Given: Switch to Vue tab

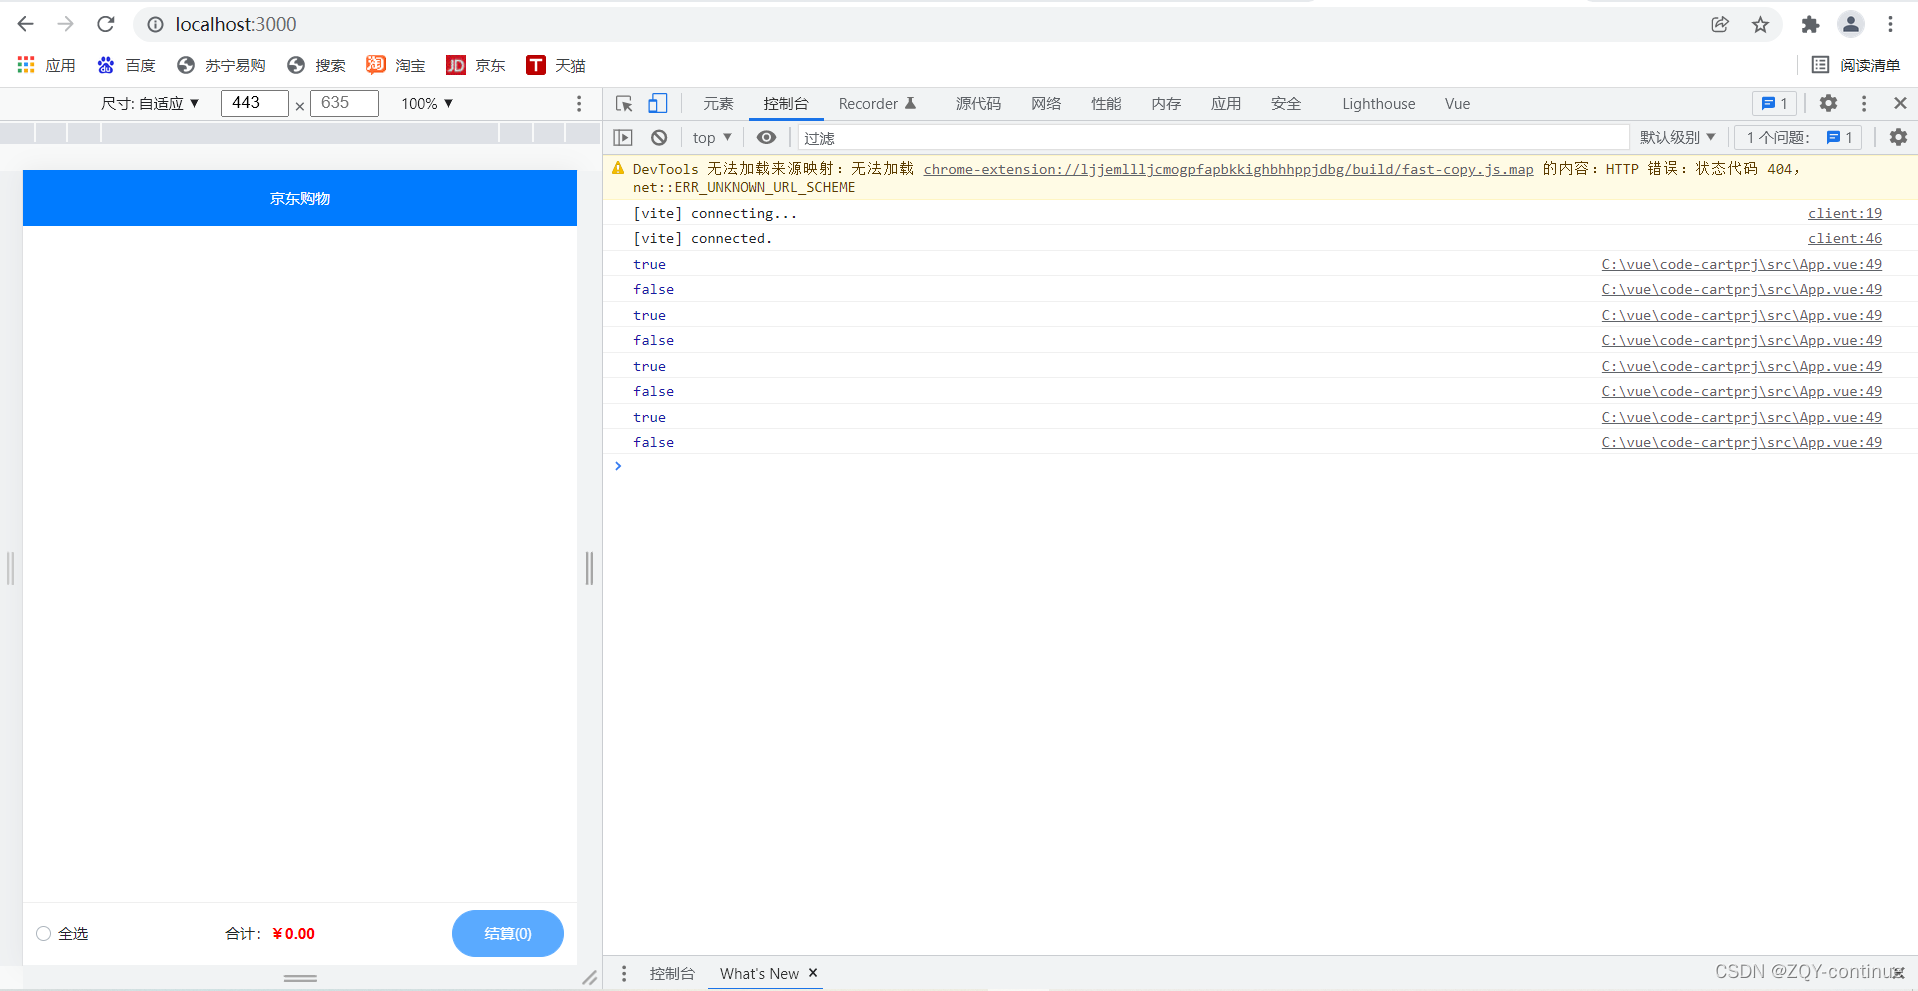Looking at the screenshot, I should (1457, 103).
